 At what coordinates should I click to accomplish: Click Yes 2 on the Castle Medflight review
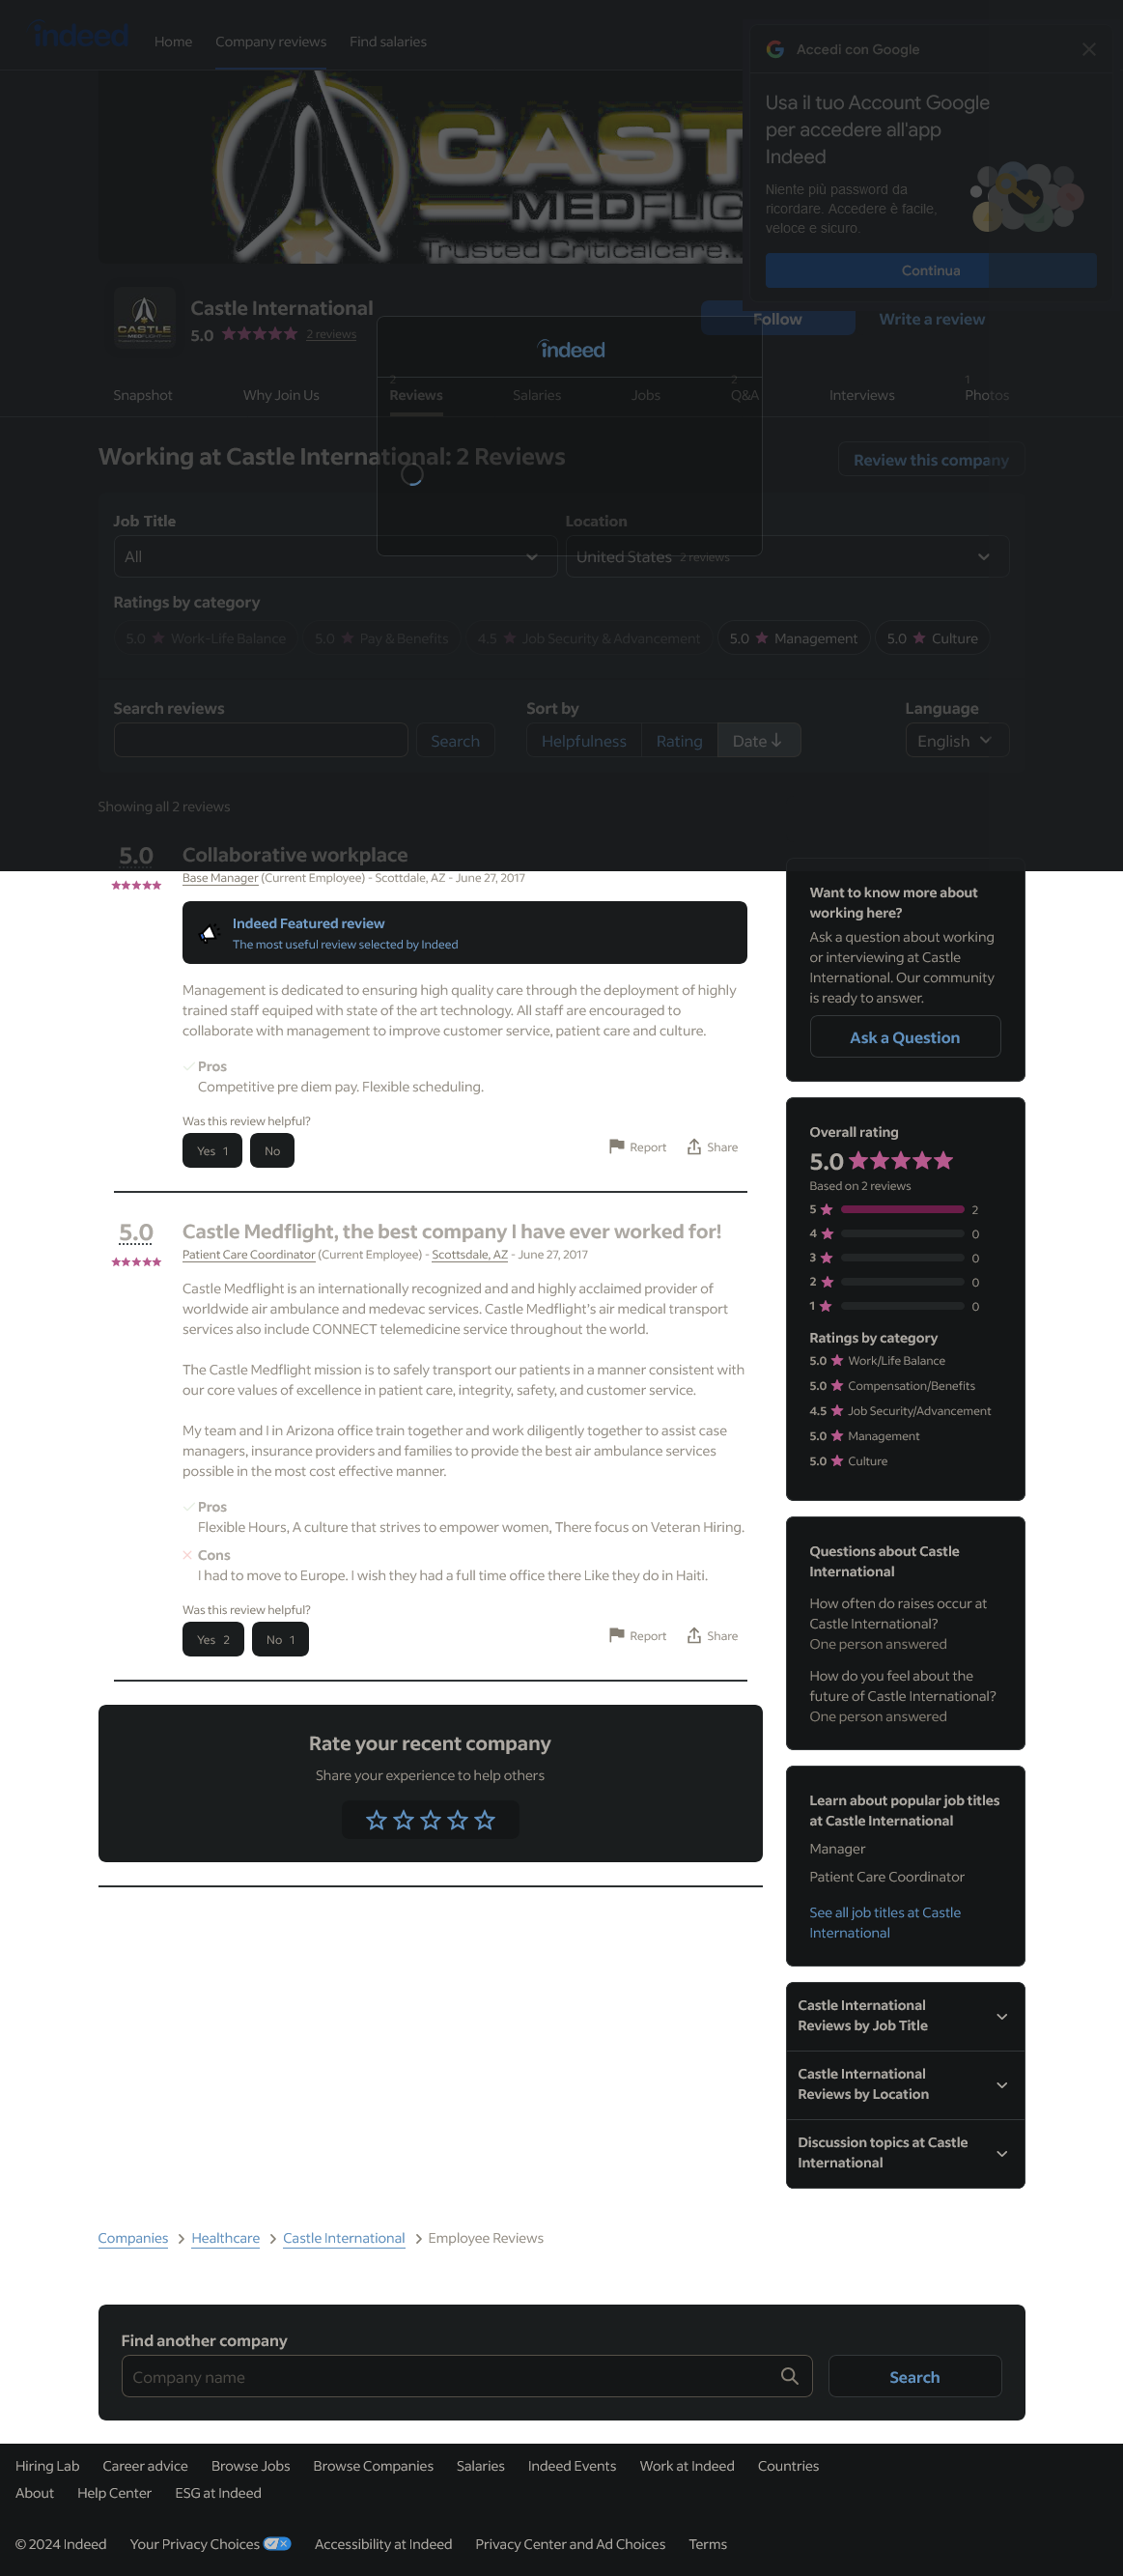(x=213, y=1640)
